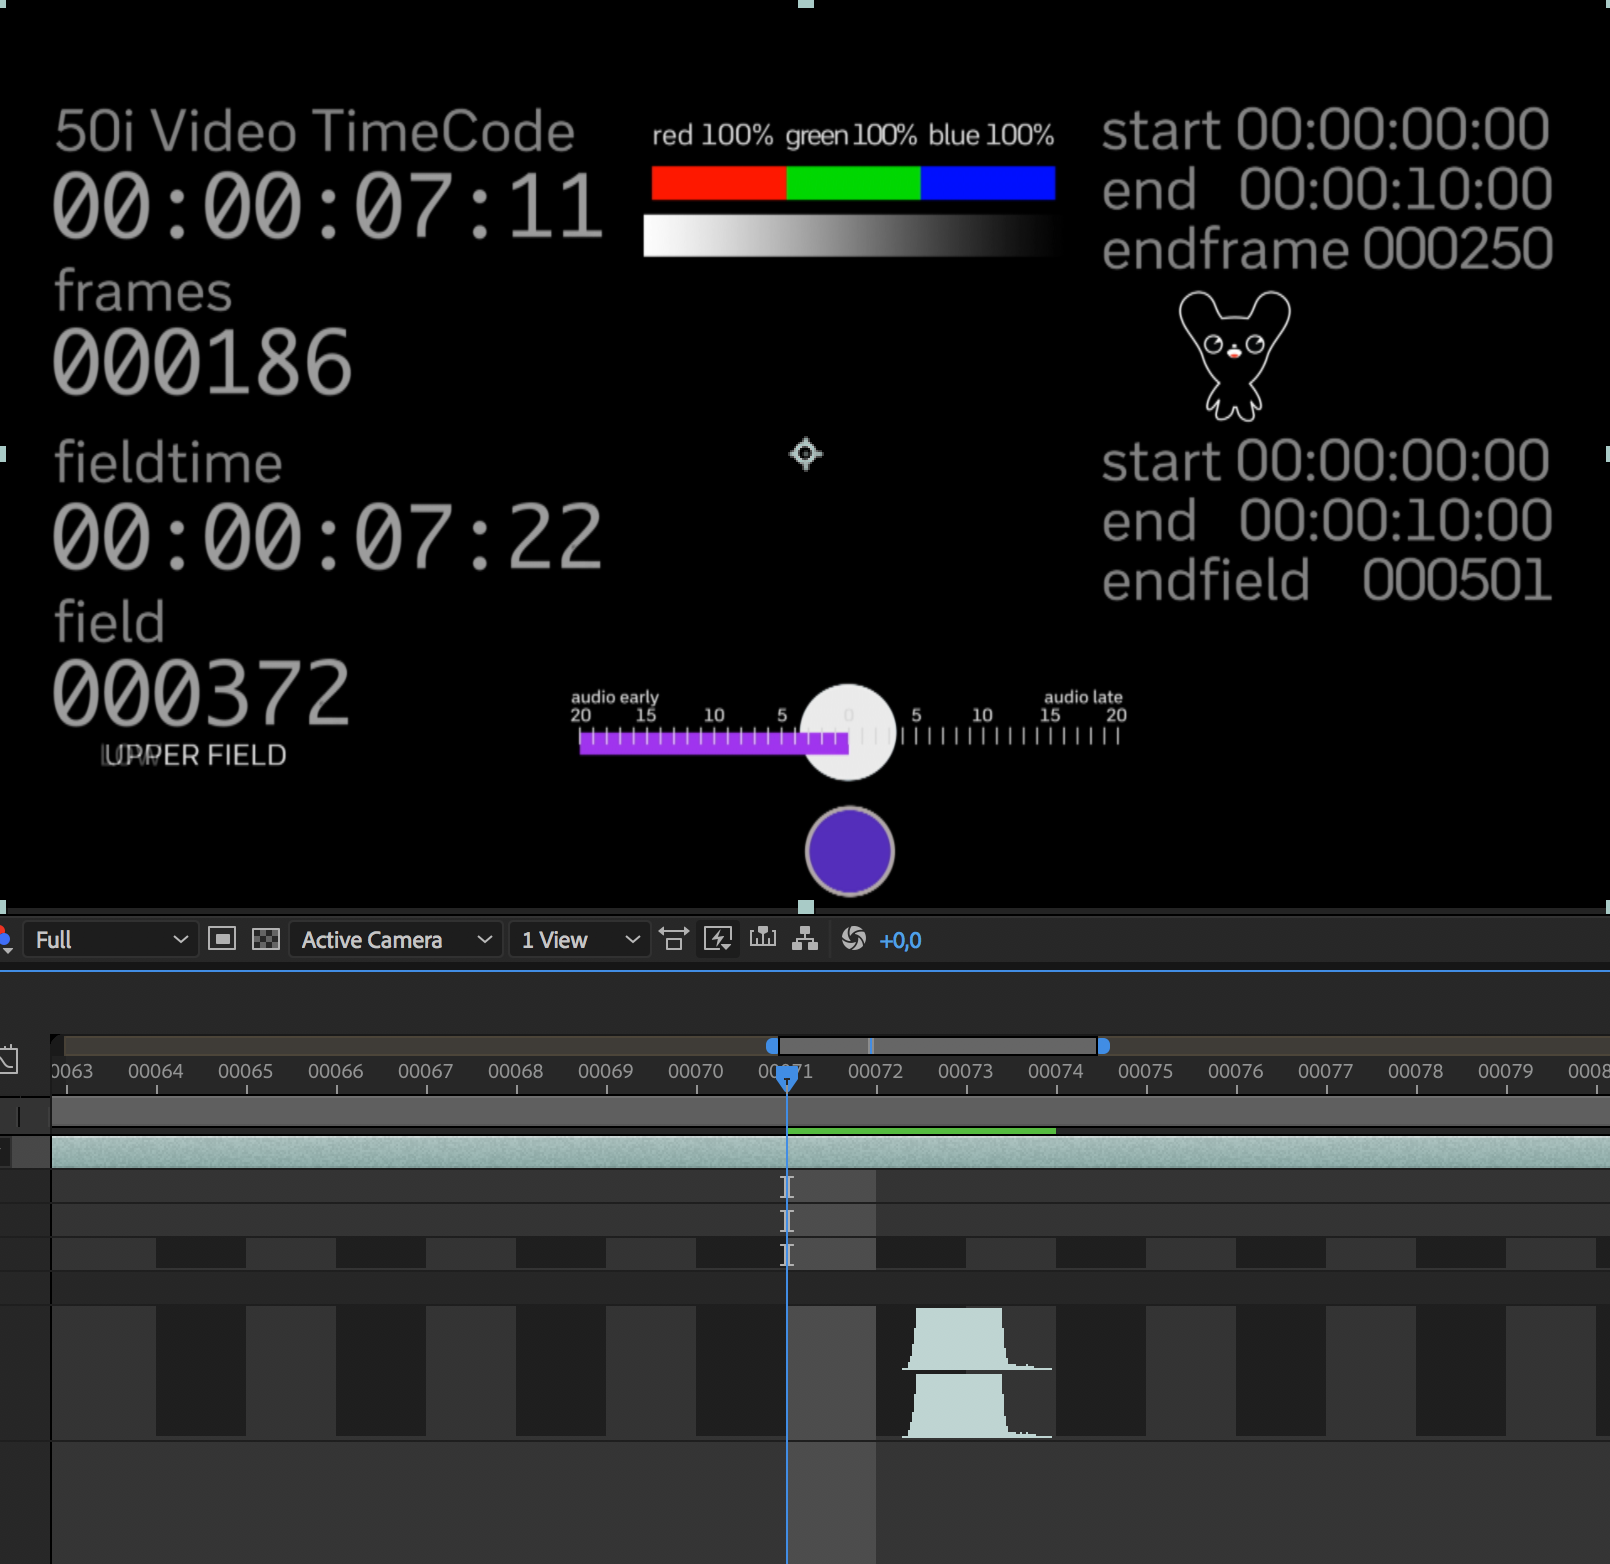Viewport: 1610px width, 1564px height.
Task: Click the 'red 100%' label
Action: point(713,135)
